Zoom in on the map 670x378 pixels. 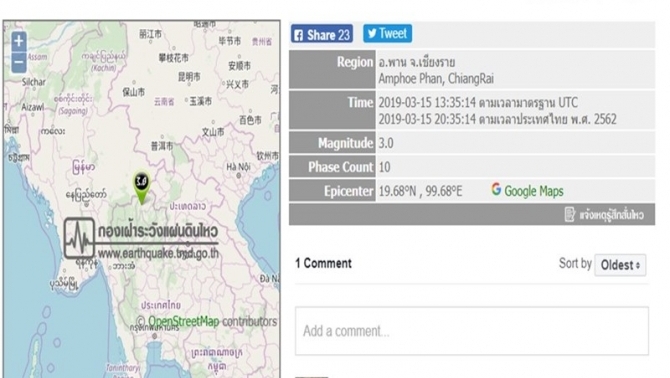tap(19, 41)
